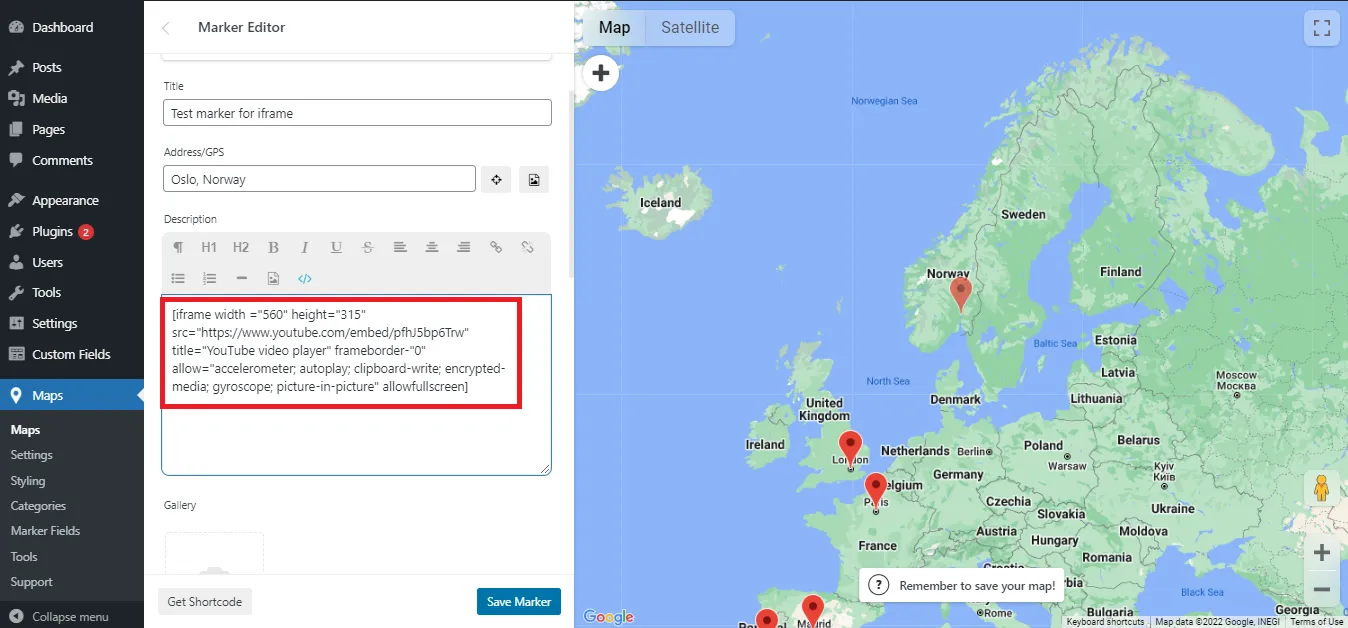
Task: Click the GPS locate icon beside the address field
Action: (x=496, y=179)
